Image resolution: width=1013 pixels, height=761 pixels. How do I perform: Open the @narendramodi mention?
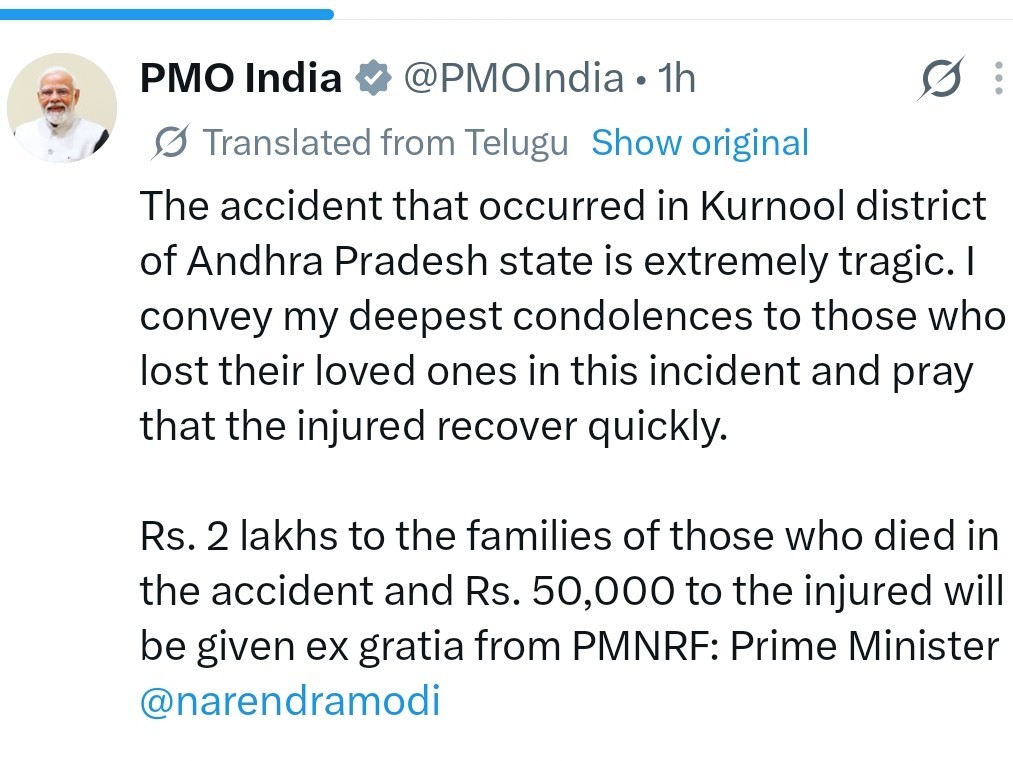[290, 701]
